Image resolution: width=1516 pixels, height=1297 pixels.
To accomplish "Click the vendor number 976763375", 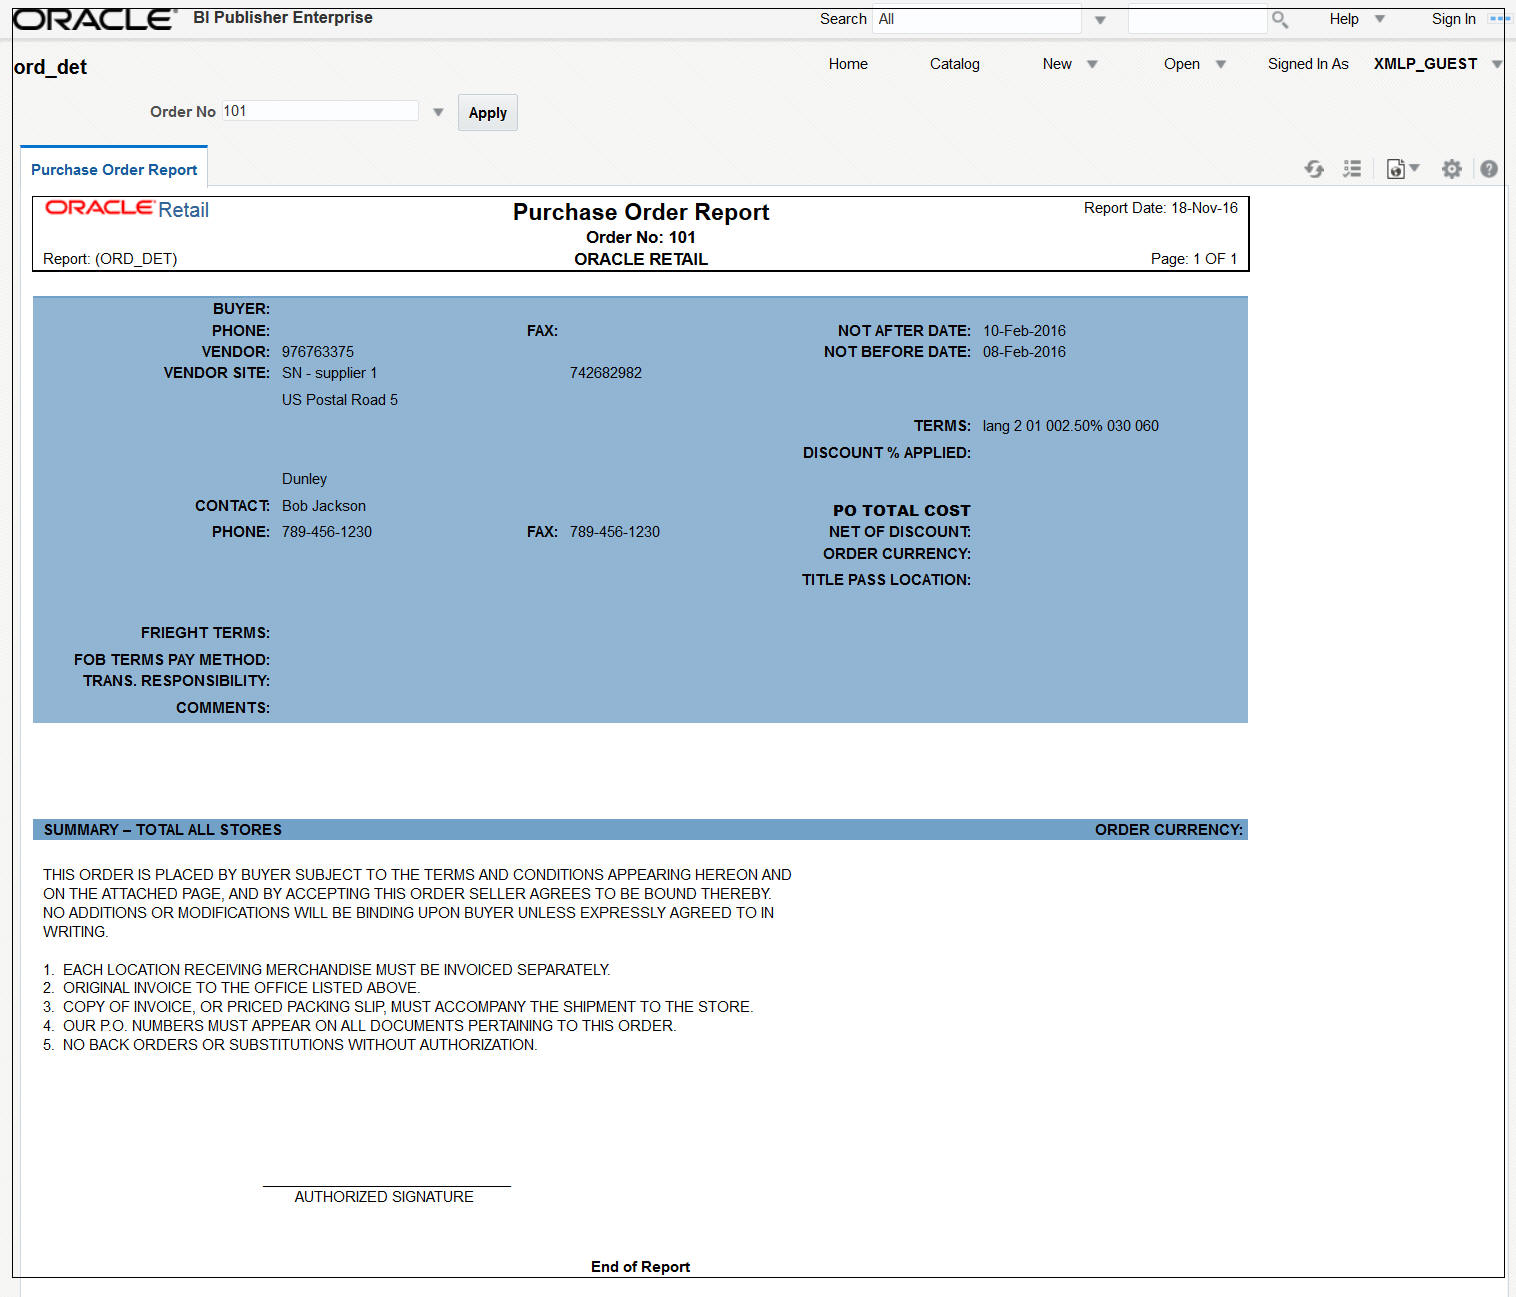I will (318, 352).
